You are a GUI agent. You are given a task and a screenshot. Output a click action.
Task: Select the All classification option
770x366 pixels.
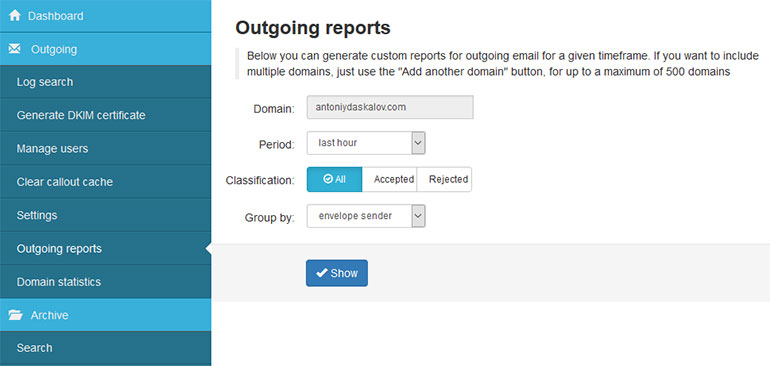pos(334,179)
